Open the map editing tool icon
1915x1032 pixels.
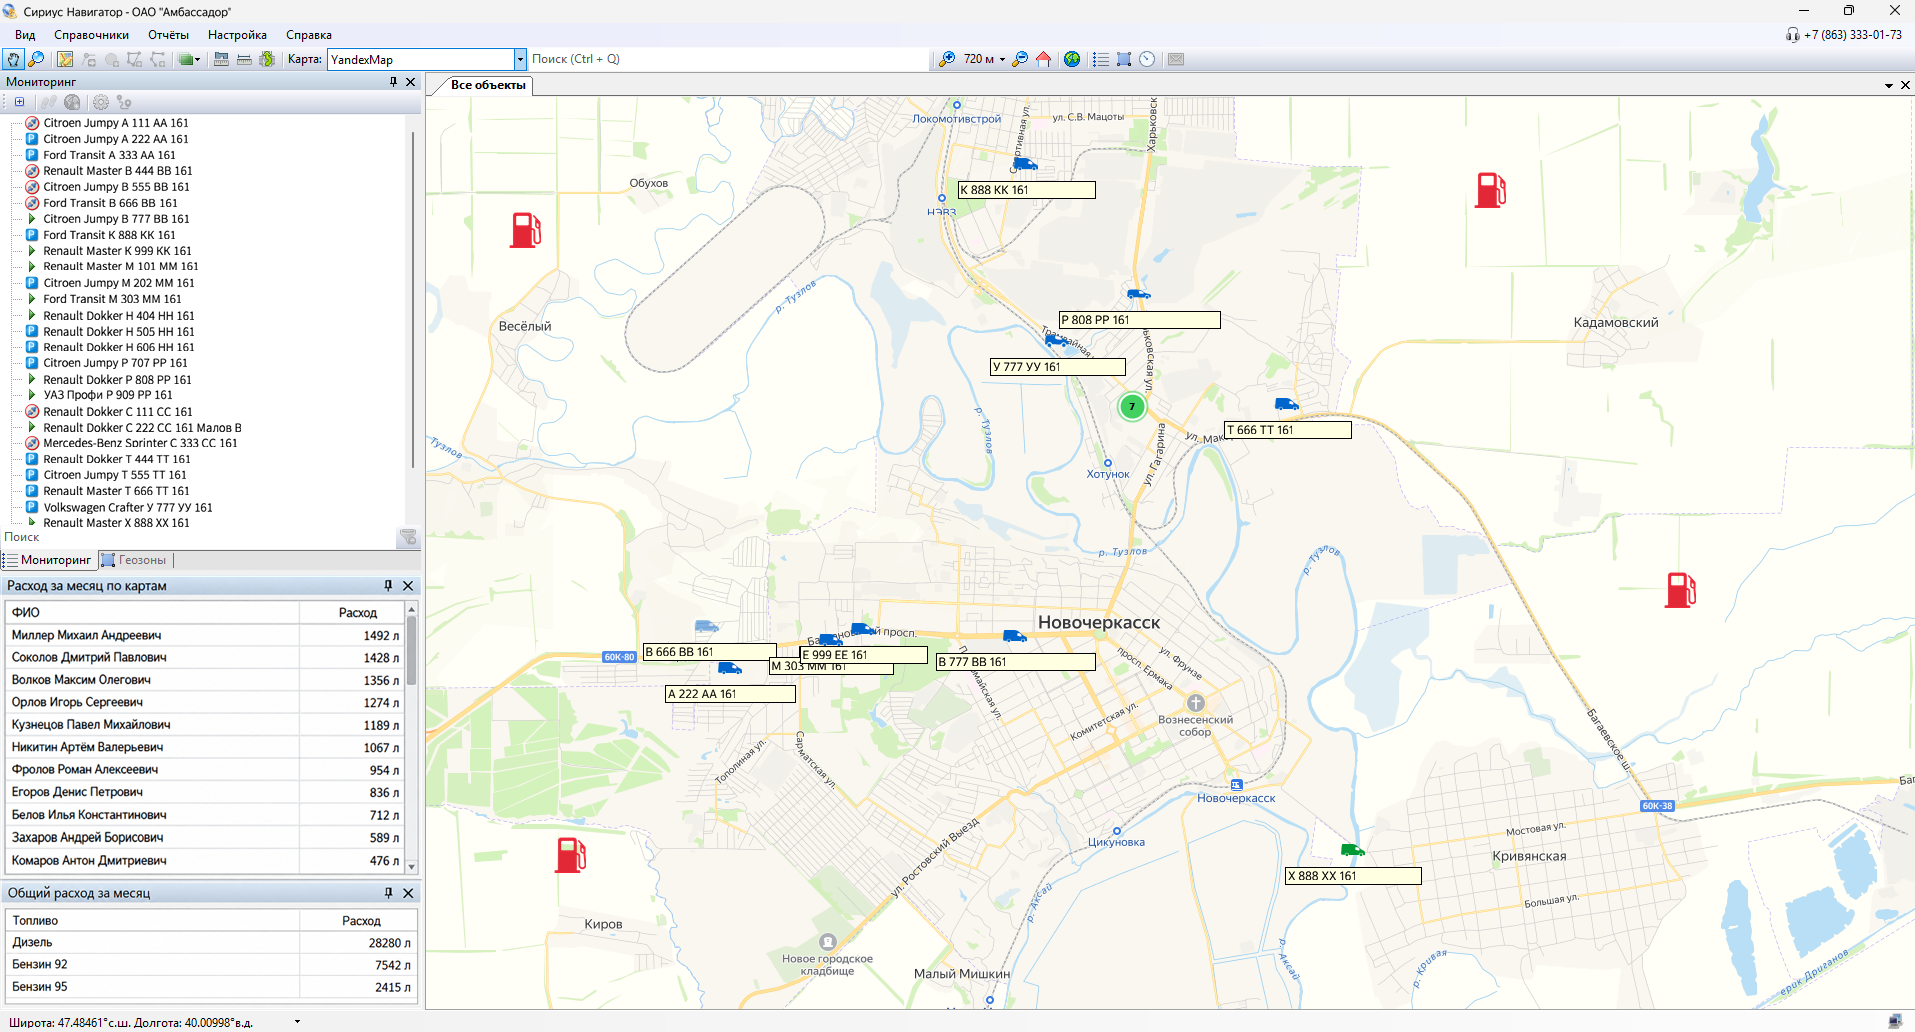tap(65, 59)
